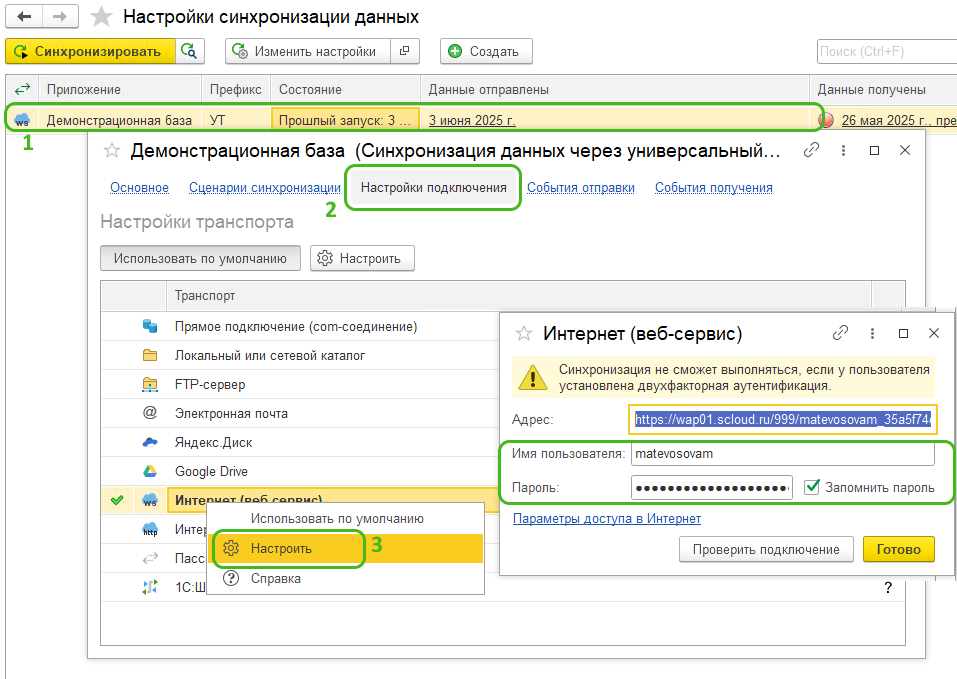The height and width of the screenshot is (679, 957).
Task: Switch to Сценарии синхронизации tab
Action: coord(265,187)
